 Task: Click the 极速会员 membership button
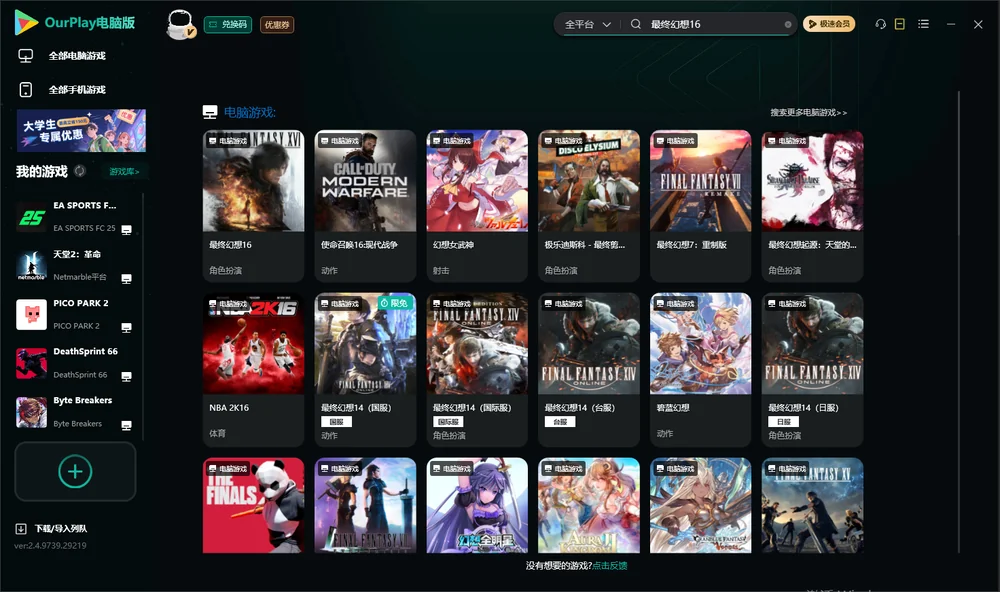(x=828, y=24)
